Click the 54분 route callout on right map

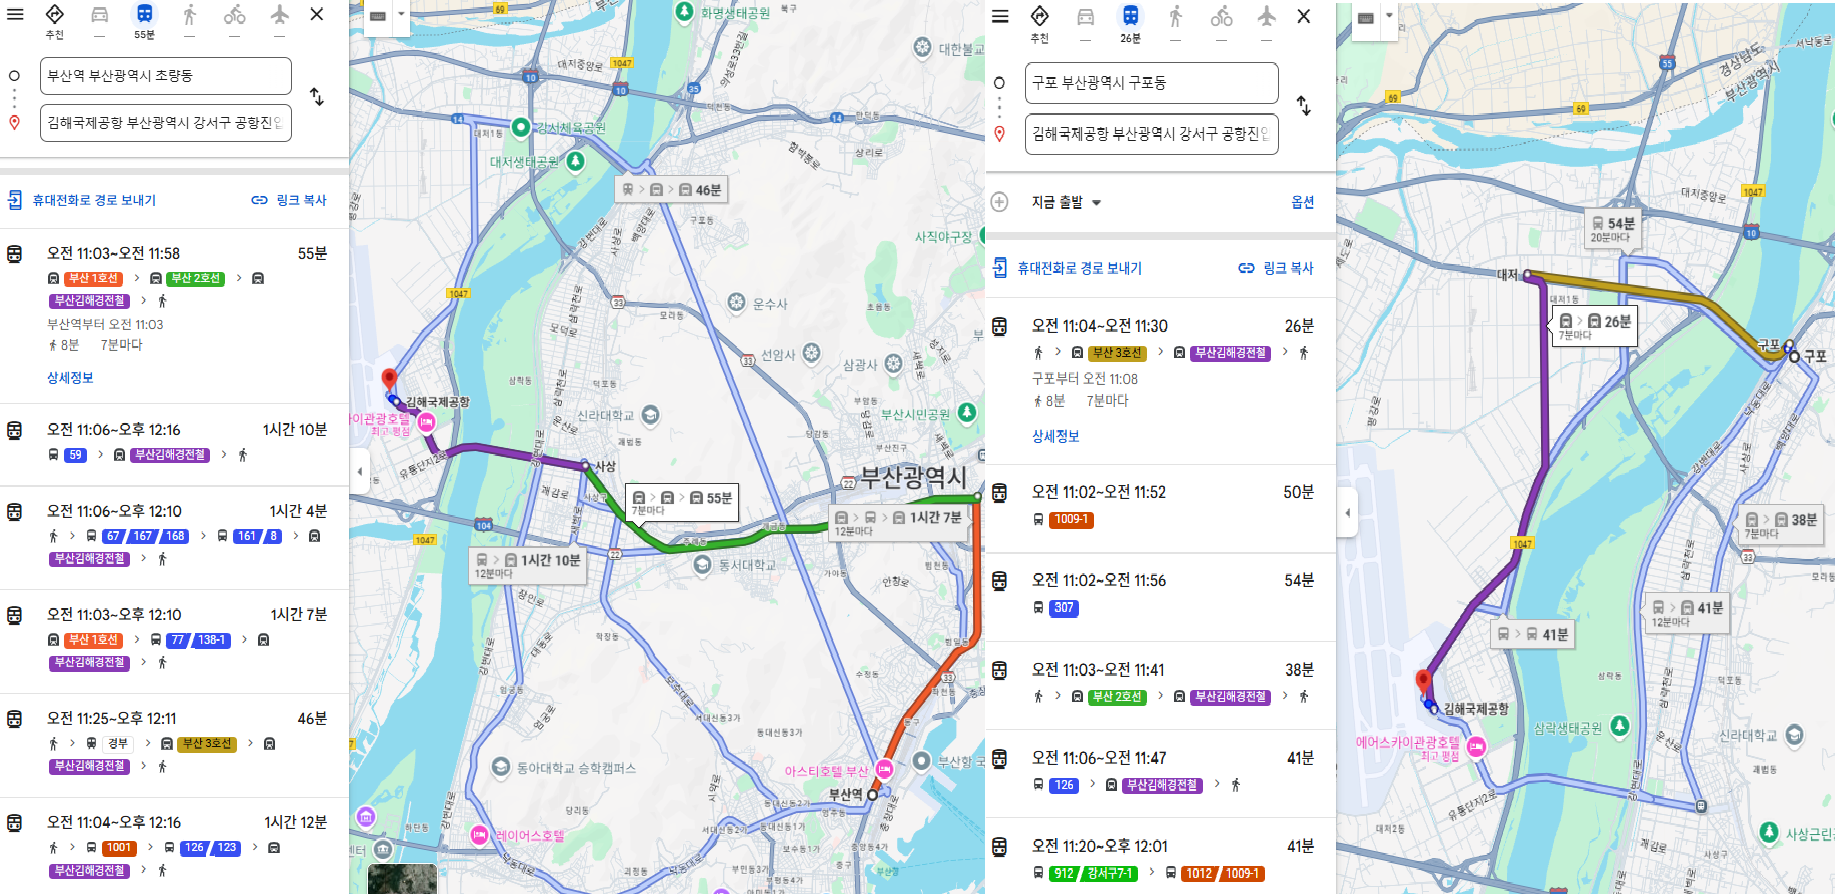click(1612, 229)
